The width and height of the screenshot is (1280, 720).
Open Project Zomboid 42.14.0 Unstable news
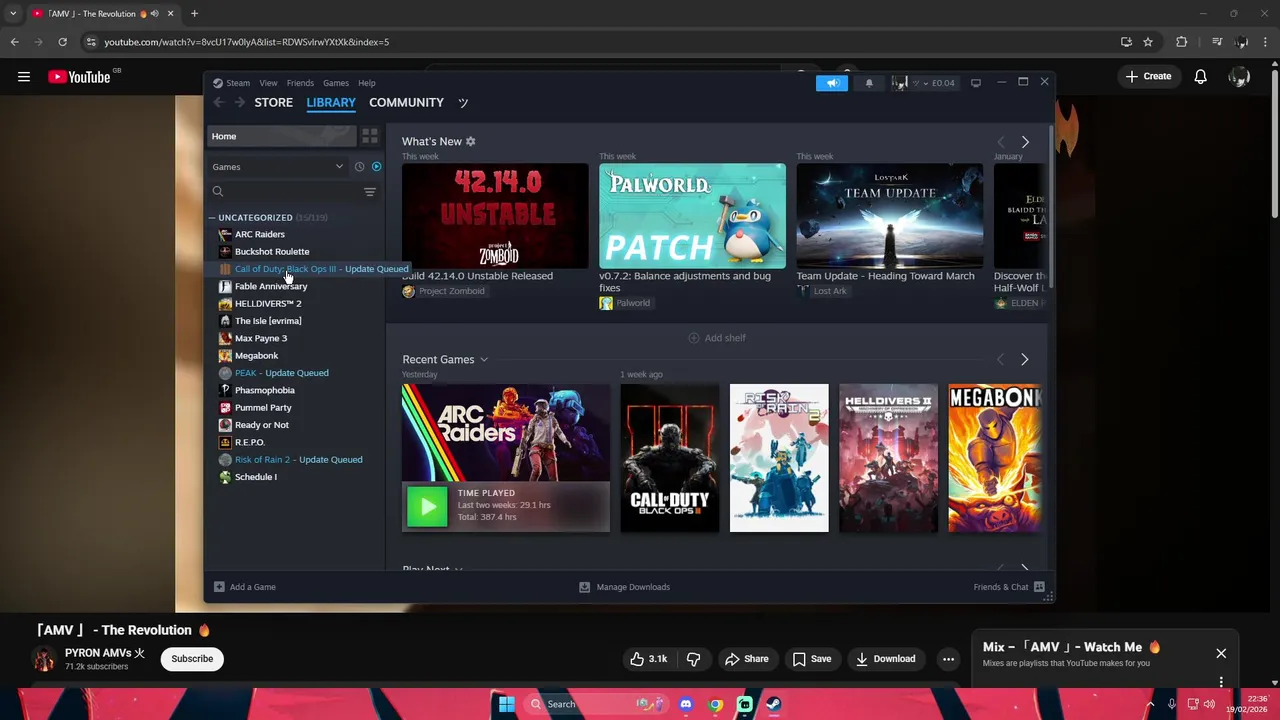pos(495,216)
